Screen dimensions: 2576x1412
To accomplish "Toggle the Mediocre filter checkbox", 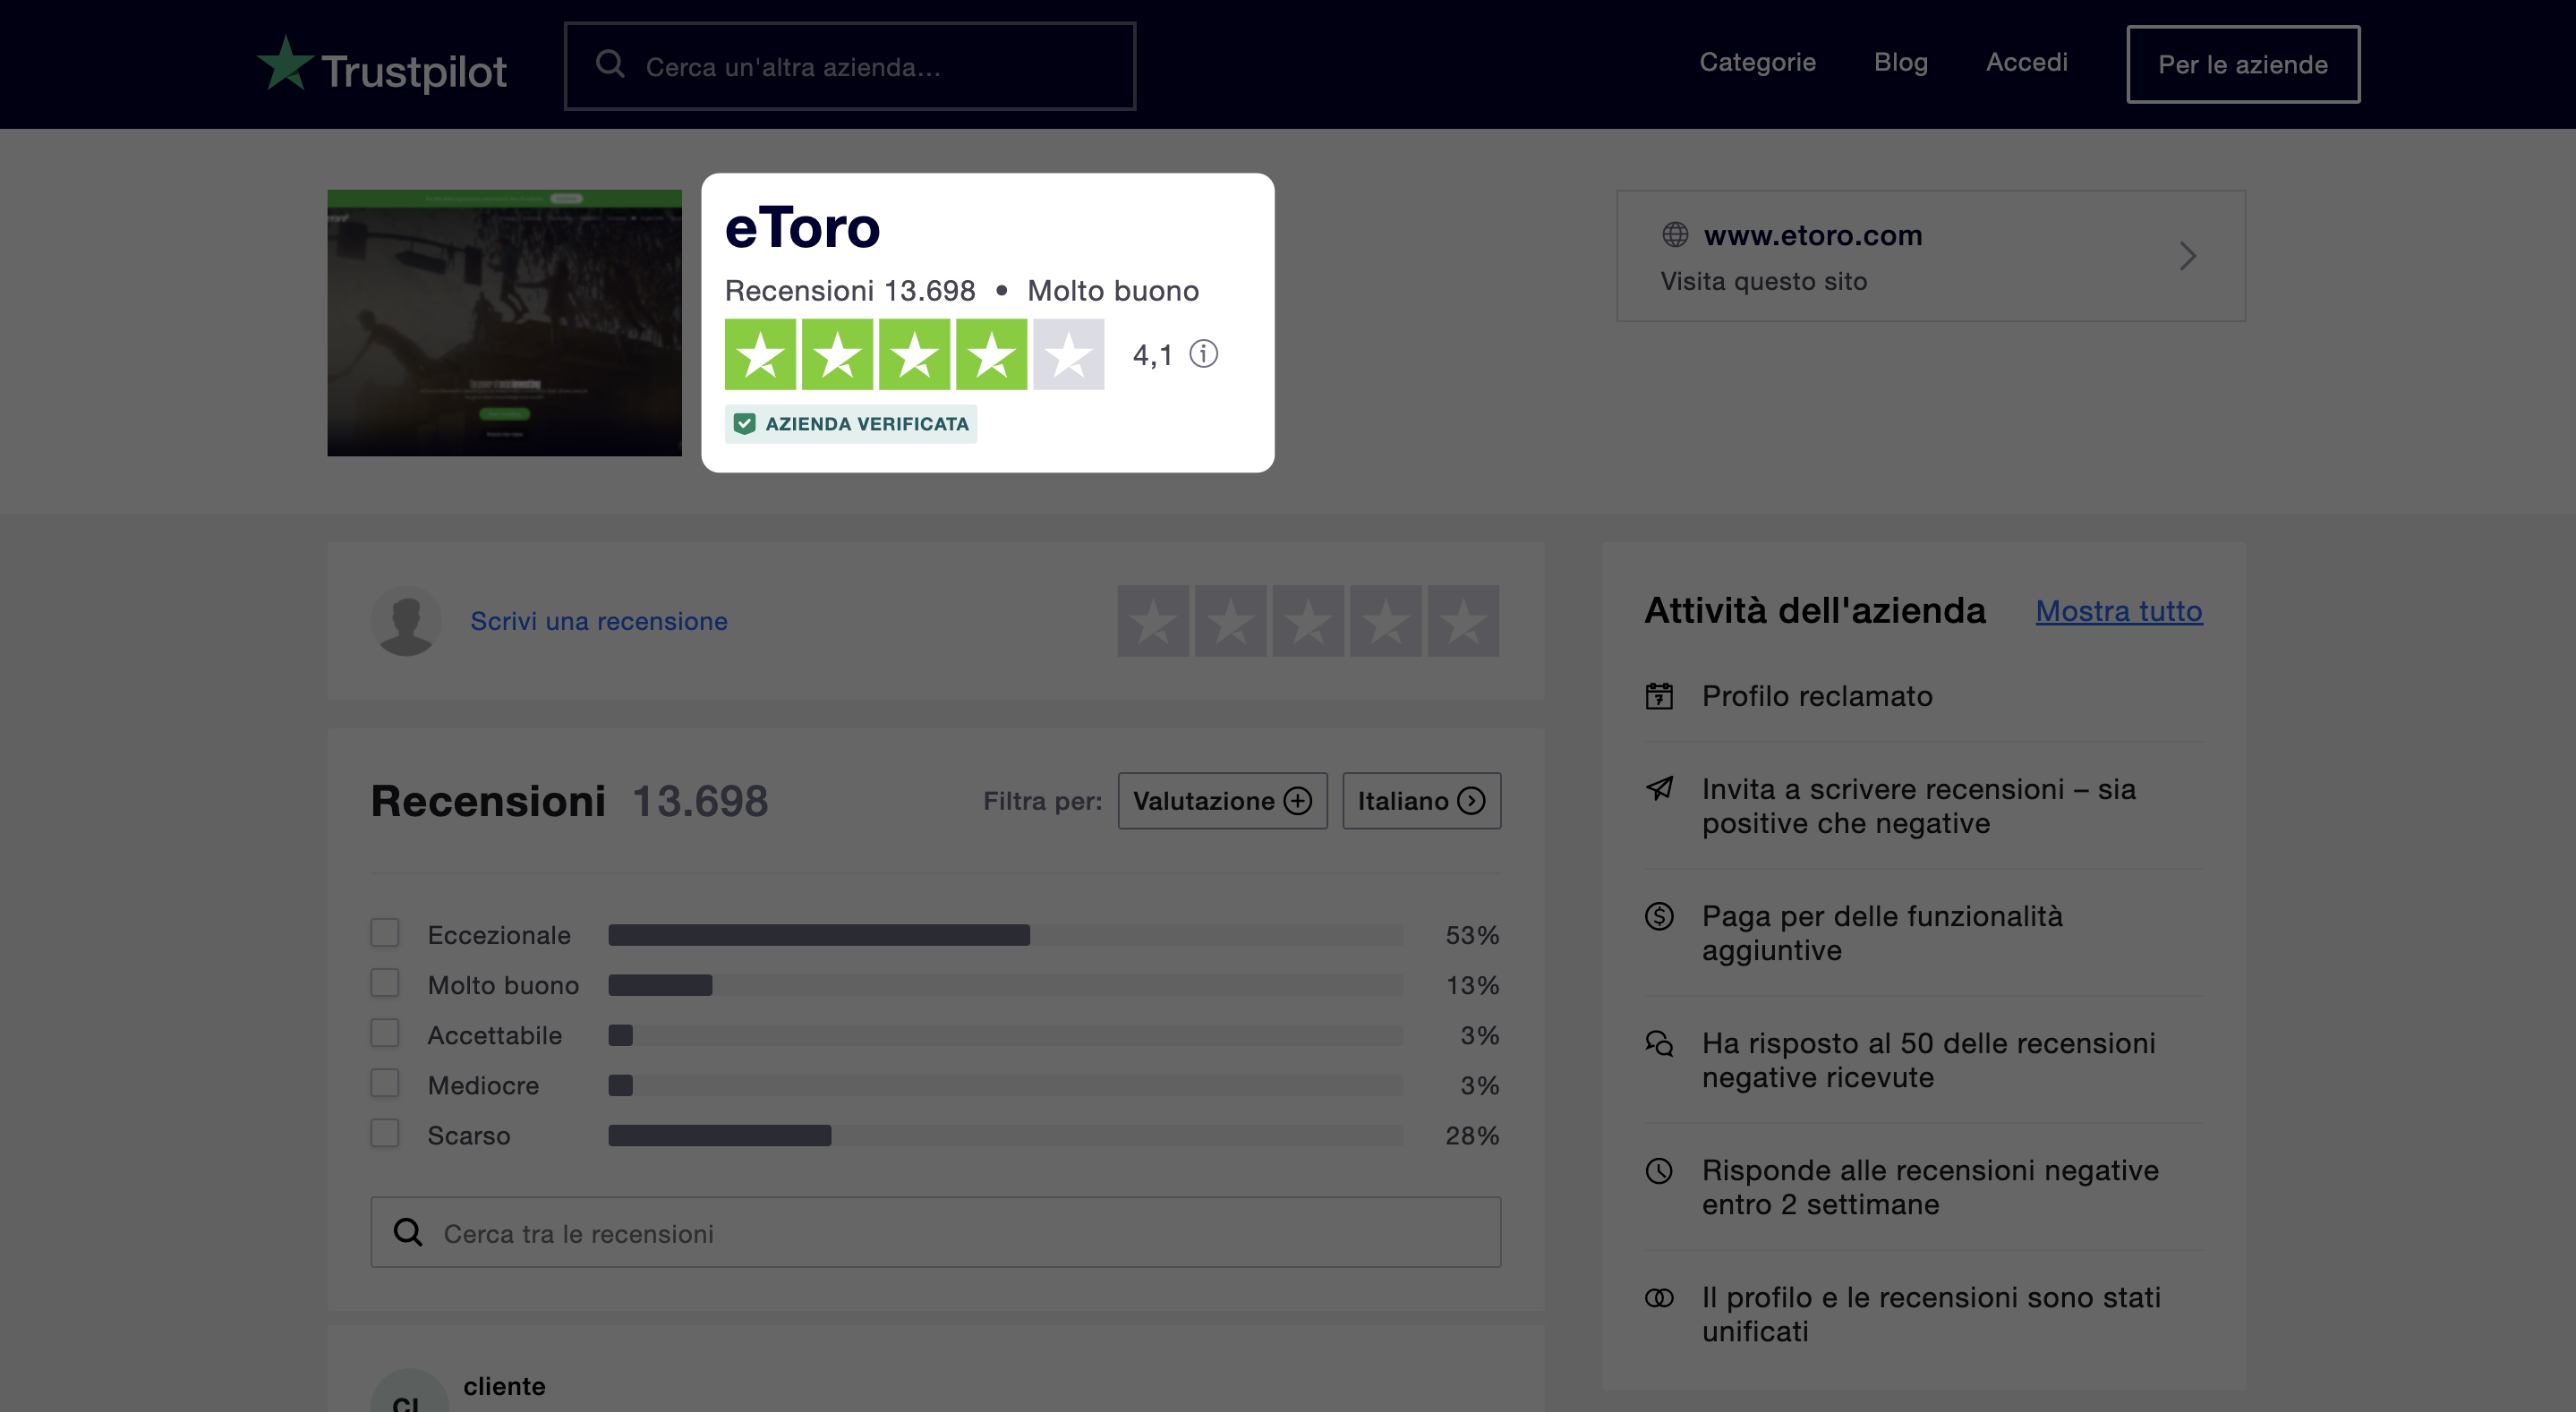I will 385,1083.
